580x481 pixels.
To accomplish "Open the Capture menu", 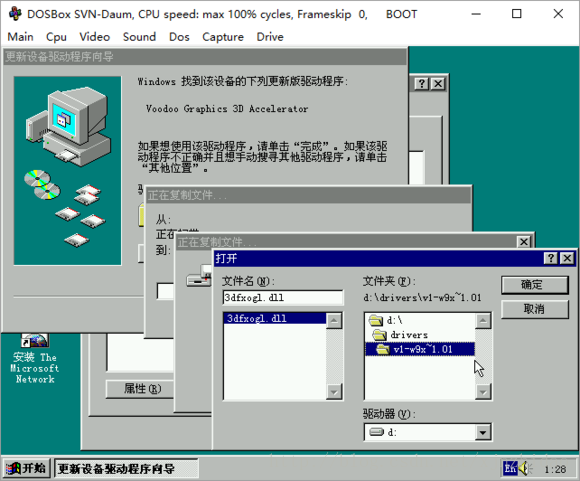I will coord(223,37).
